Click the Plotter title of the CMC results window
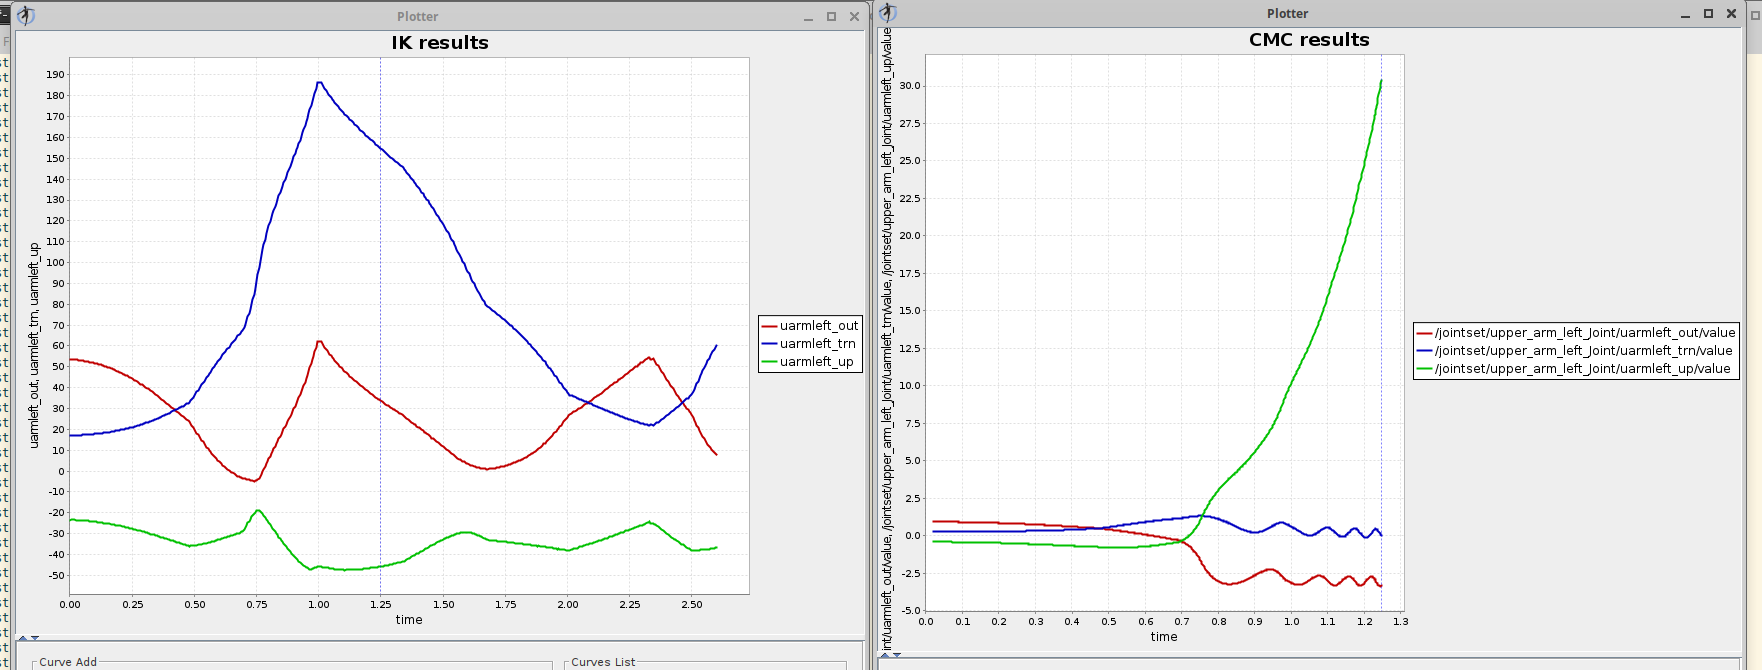1762x670 pixels. point(1287,14)
